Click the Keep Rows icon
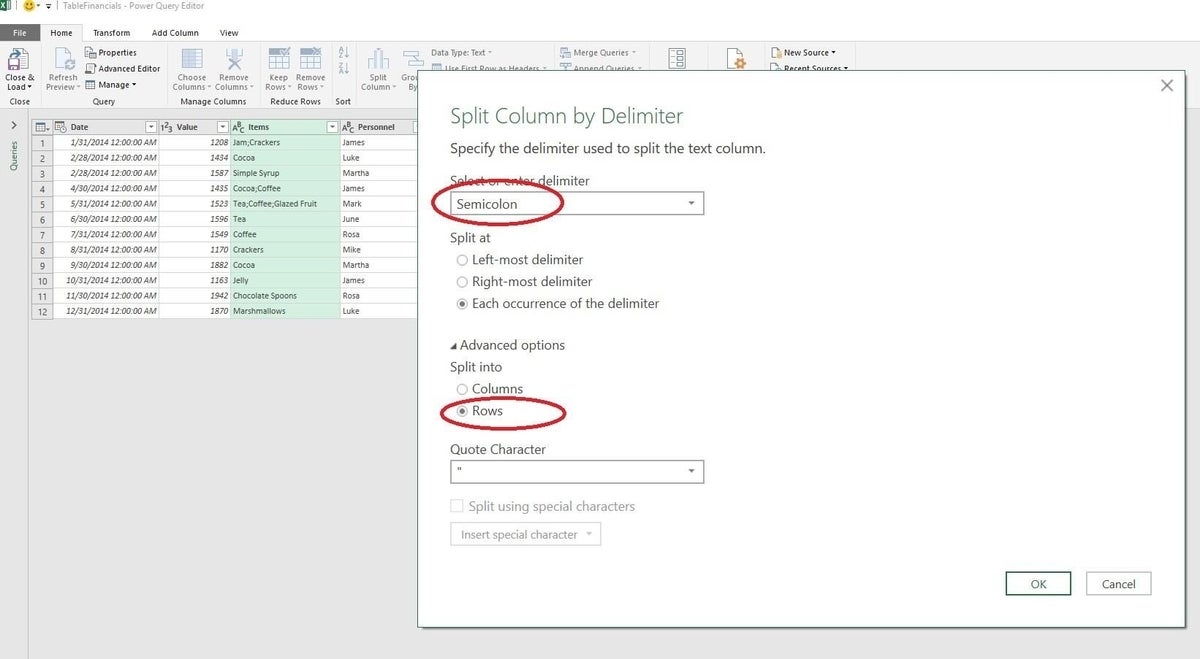This screenshot has width=1200, height=659. 278,61
